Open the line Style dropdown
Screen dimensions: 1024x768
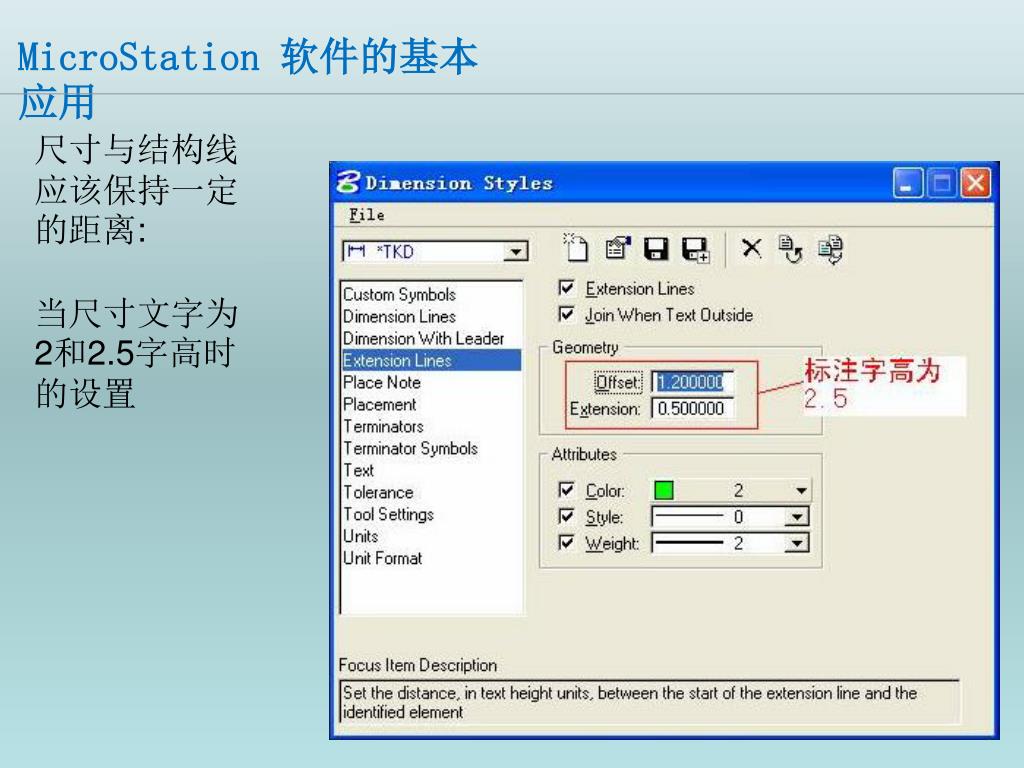(x=797, y=517)
